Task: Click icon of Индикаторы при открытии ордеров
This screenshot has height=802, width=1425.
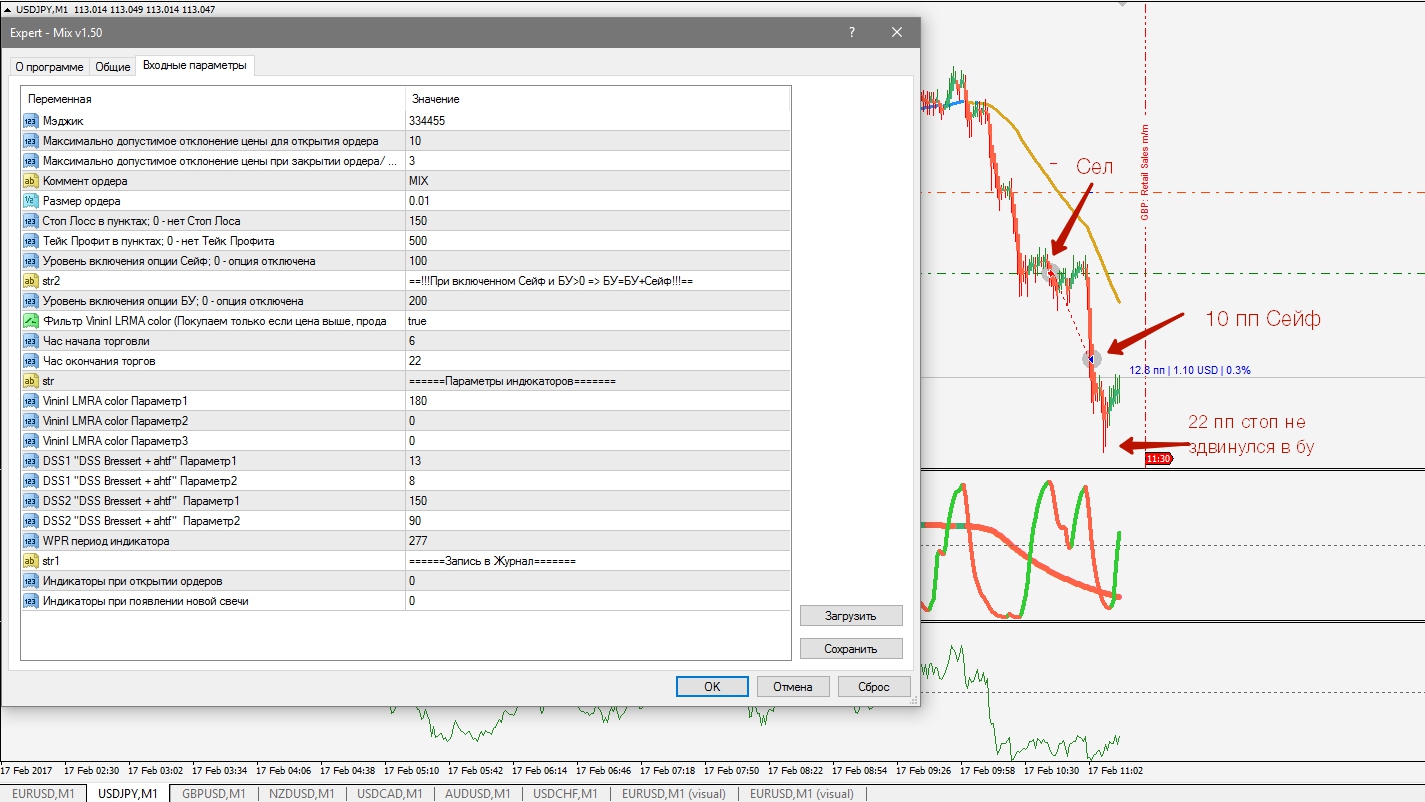Action: click(x=31, y=581)
